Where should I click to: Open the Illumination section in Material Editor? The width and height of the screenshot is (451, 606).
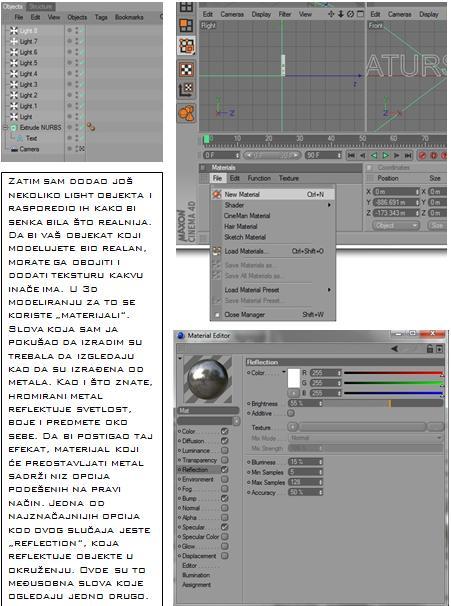pos(196,575)
